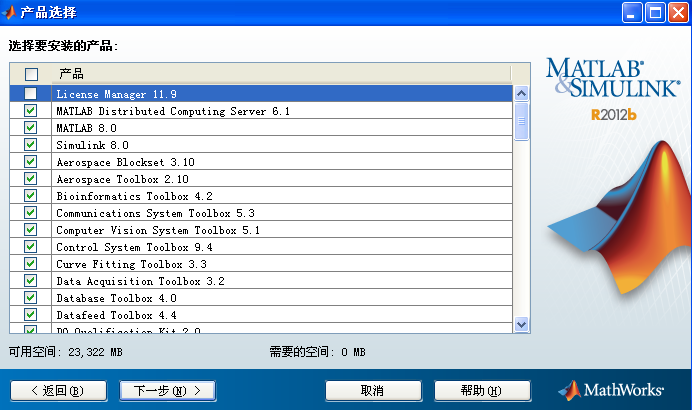692x410 pixels.
Task: Cancel installation with 取消 button
Action: pyautogui.click(x=373, y=391)
